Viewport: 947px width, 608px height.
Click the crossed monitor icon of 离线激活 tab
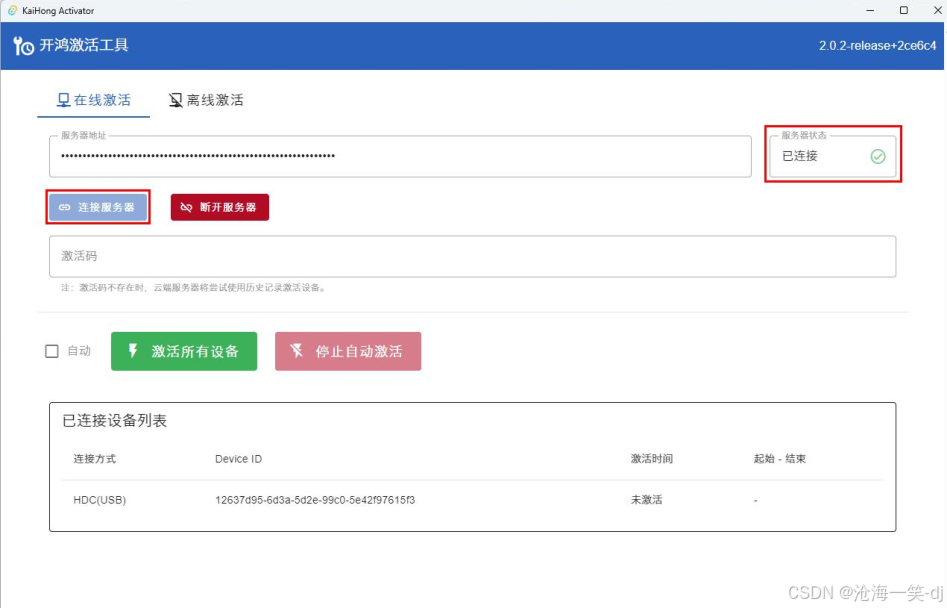click(175, 100)
